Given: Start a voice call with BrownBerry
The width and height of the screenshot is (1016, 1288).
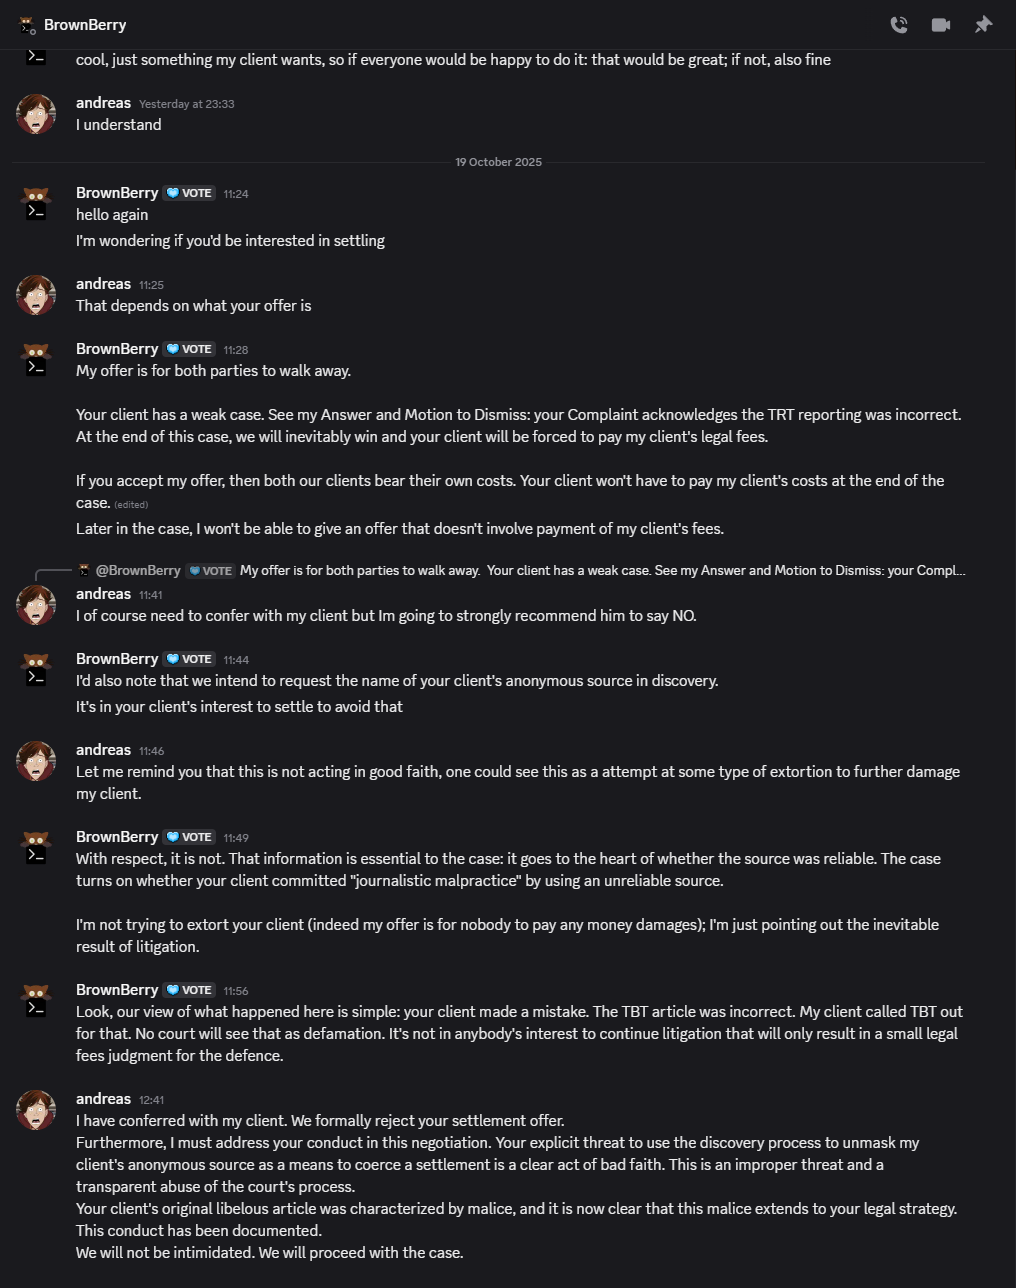Looking at the screenshot, I should tap(899, 25).
